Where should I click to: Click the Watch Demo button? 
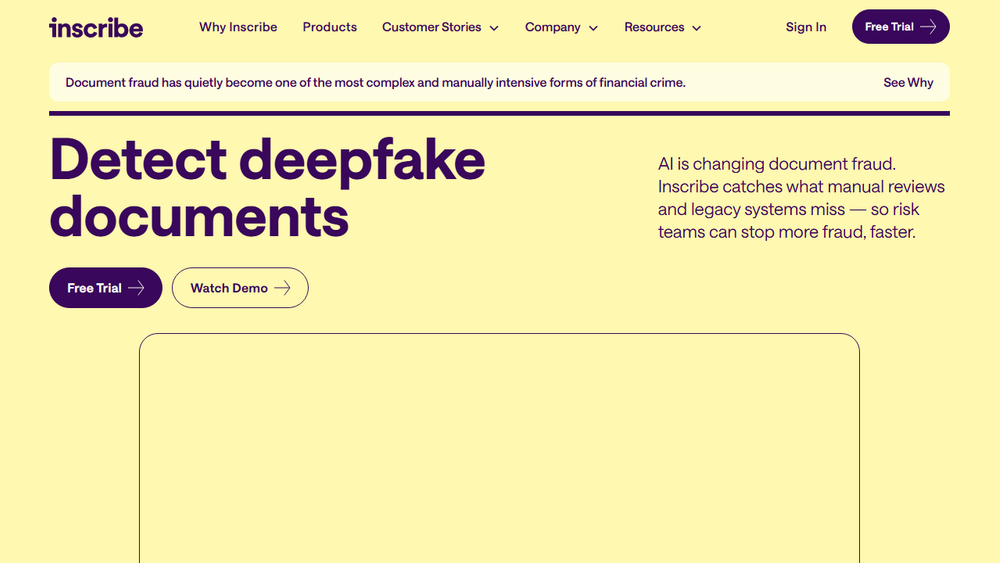pyautogui.click(x=240, y=288)
